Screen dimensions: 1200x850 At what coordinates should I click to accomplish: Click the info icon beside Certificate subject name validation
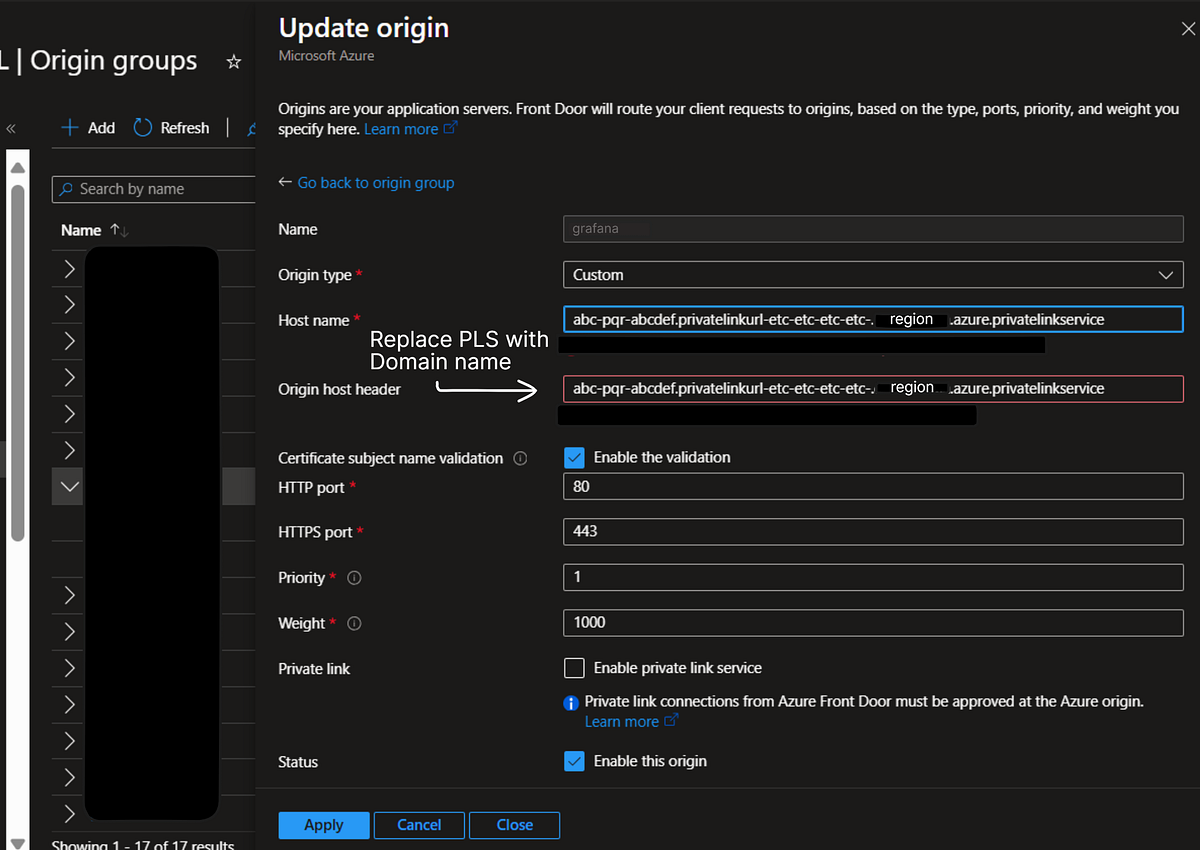(518, 458)
